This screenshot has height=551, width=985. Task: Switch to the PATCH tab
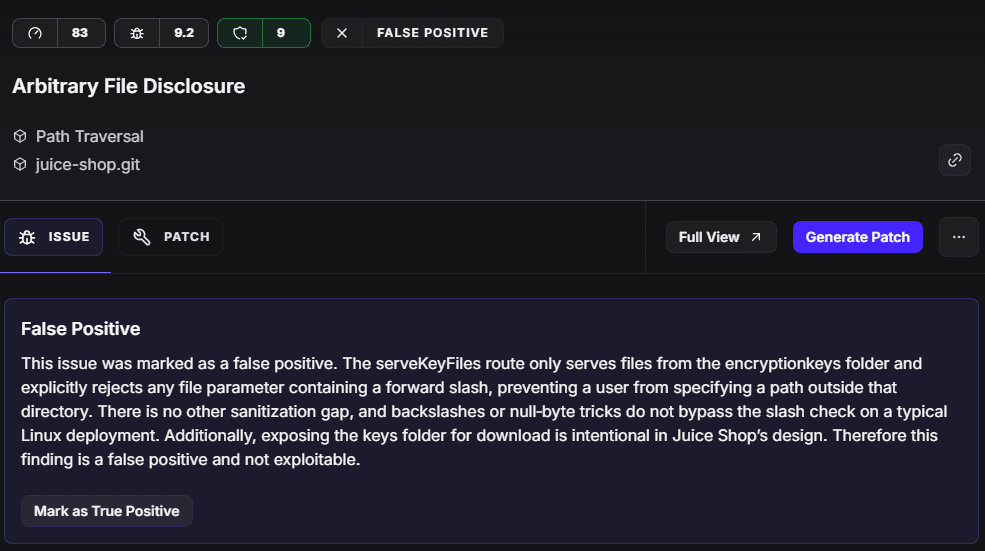click(x=171, y=237)
